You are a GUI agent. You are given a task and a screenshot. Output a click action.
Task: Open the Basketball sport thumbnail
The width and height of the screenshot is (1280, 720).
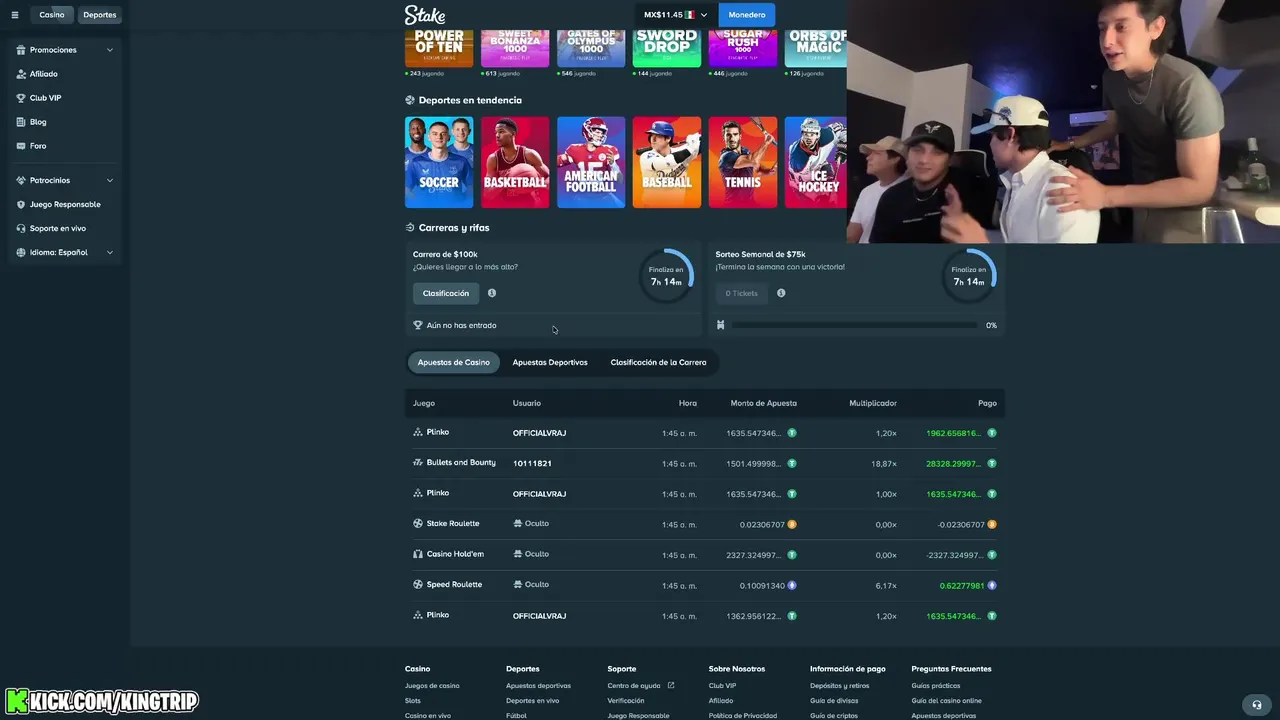tap(515, 162)
